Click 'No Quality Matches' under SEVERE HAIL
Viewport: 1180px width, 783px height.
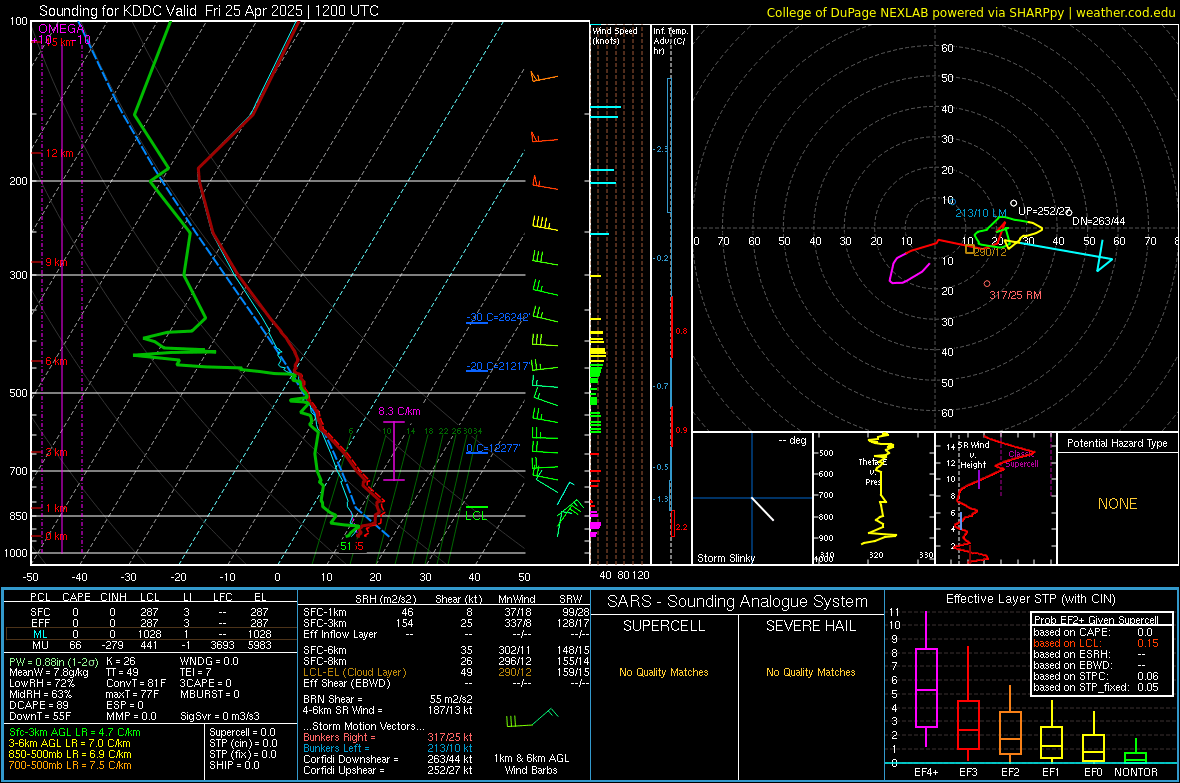click(x=810, y=672)
